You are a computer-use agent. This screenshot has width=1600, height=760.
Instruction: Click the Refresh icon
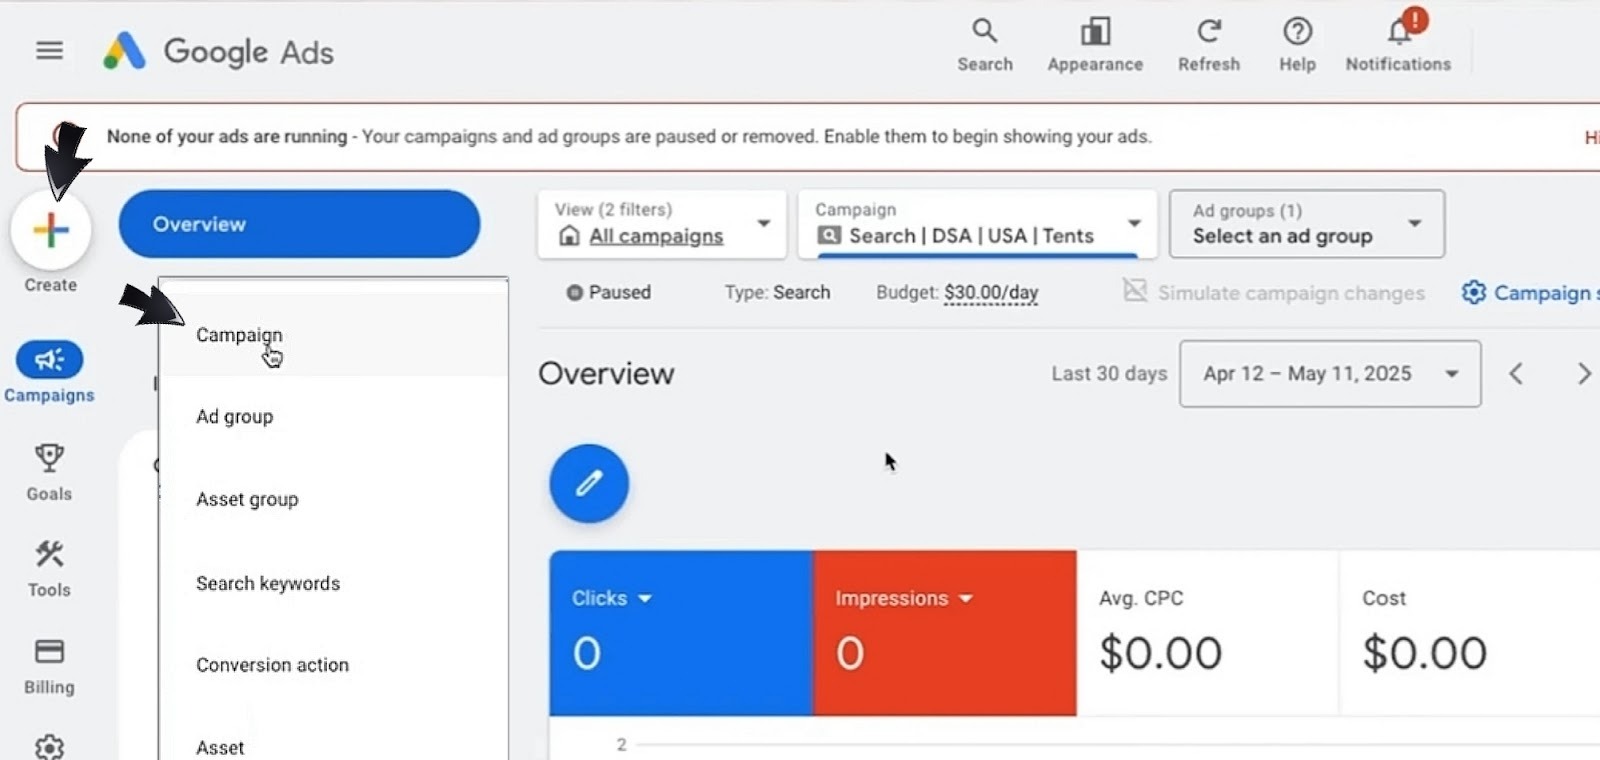1208,32
